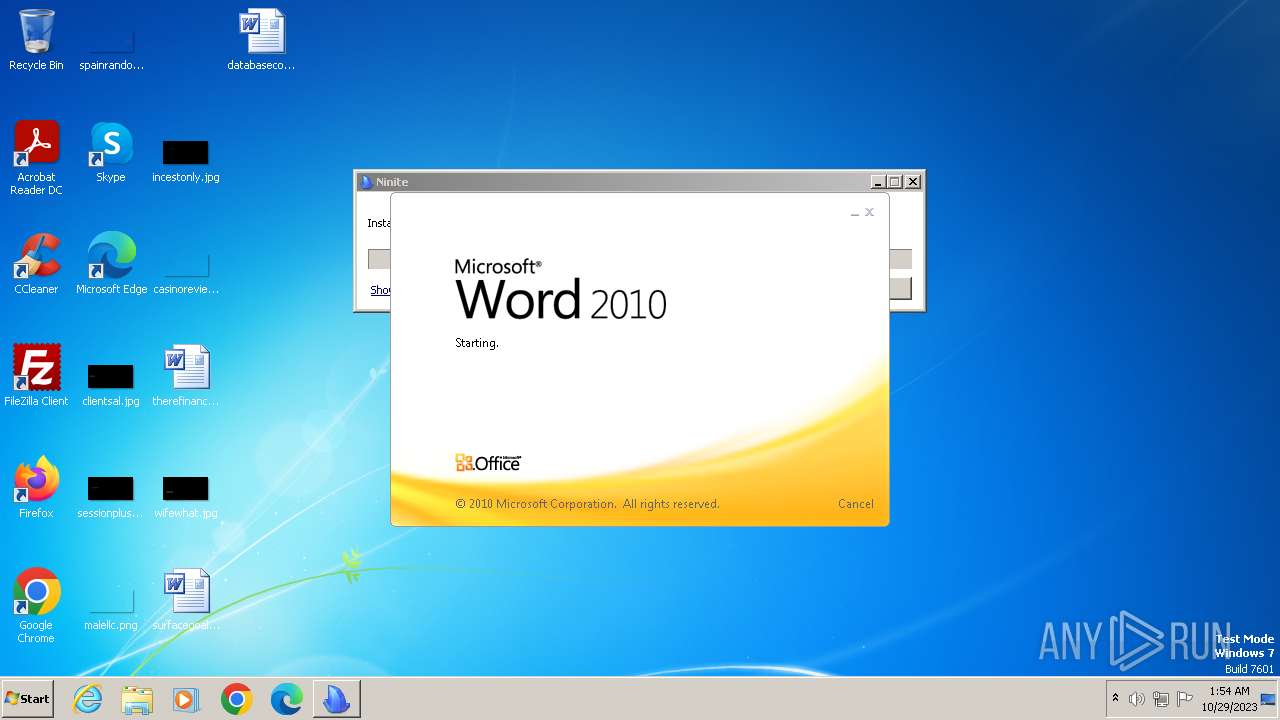The image size is (1280, 720).
Task: Open Windows Media Player from taskbar
Action: [186, 699]
